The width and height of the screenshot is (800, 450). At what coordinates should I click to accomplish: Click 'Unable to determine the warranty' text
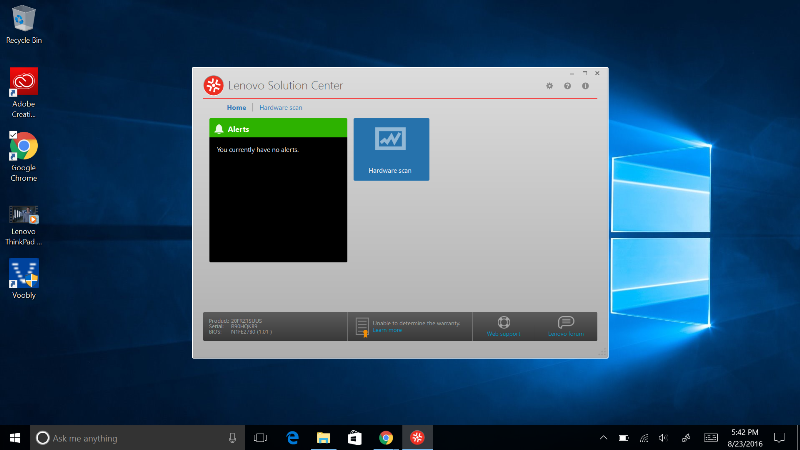(x=416, y=323)
